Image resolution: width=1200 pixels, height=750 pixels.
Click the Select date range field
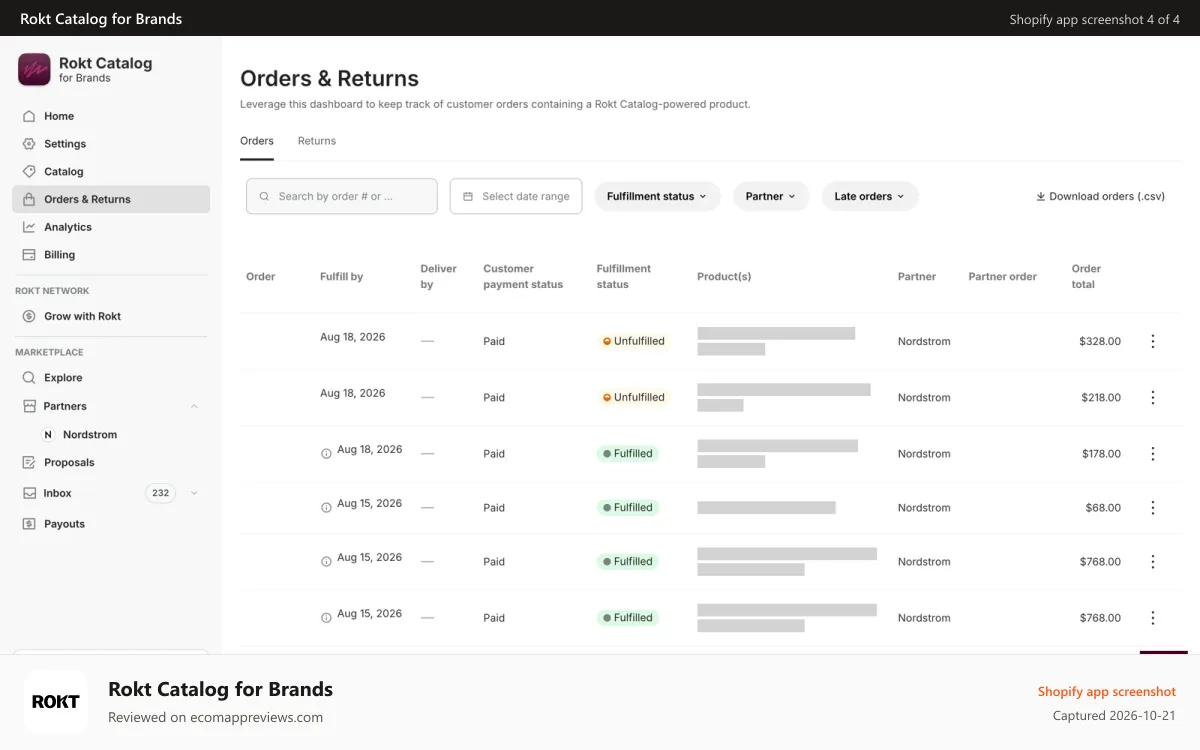coord(516,197)
